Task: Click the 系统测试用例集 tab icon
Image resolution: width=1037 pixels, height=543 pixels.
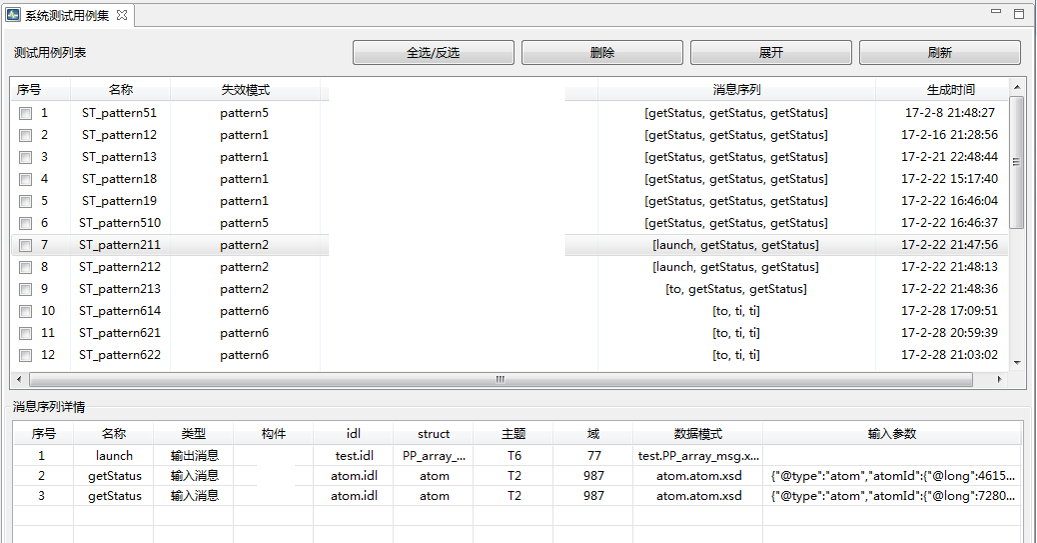Action: tap(14, 15)
